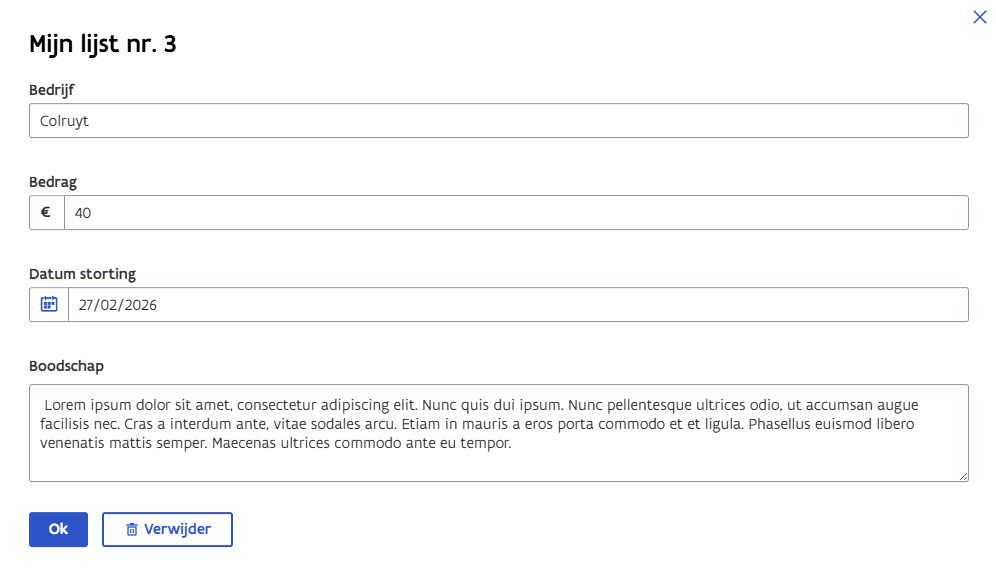Close the Mijn lijst nr. 3 dialog

pyautogui.click(x=979, y=17)
